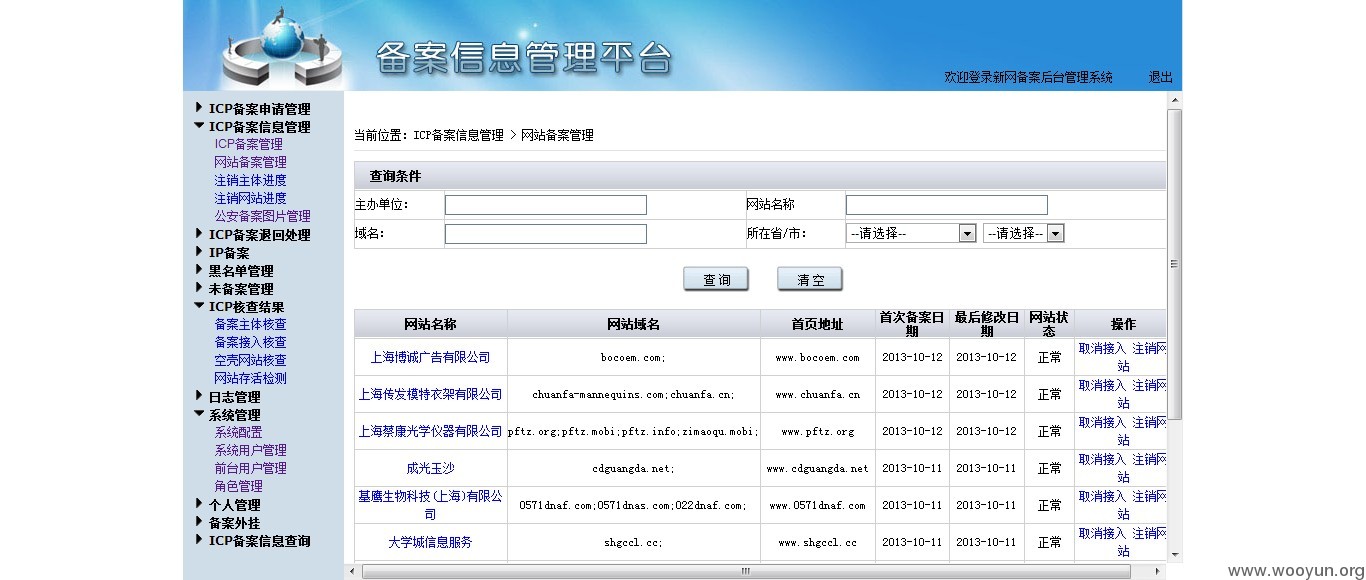Click the 首页地址 column header
This screenshot has height=580, width=1366.
817,324
